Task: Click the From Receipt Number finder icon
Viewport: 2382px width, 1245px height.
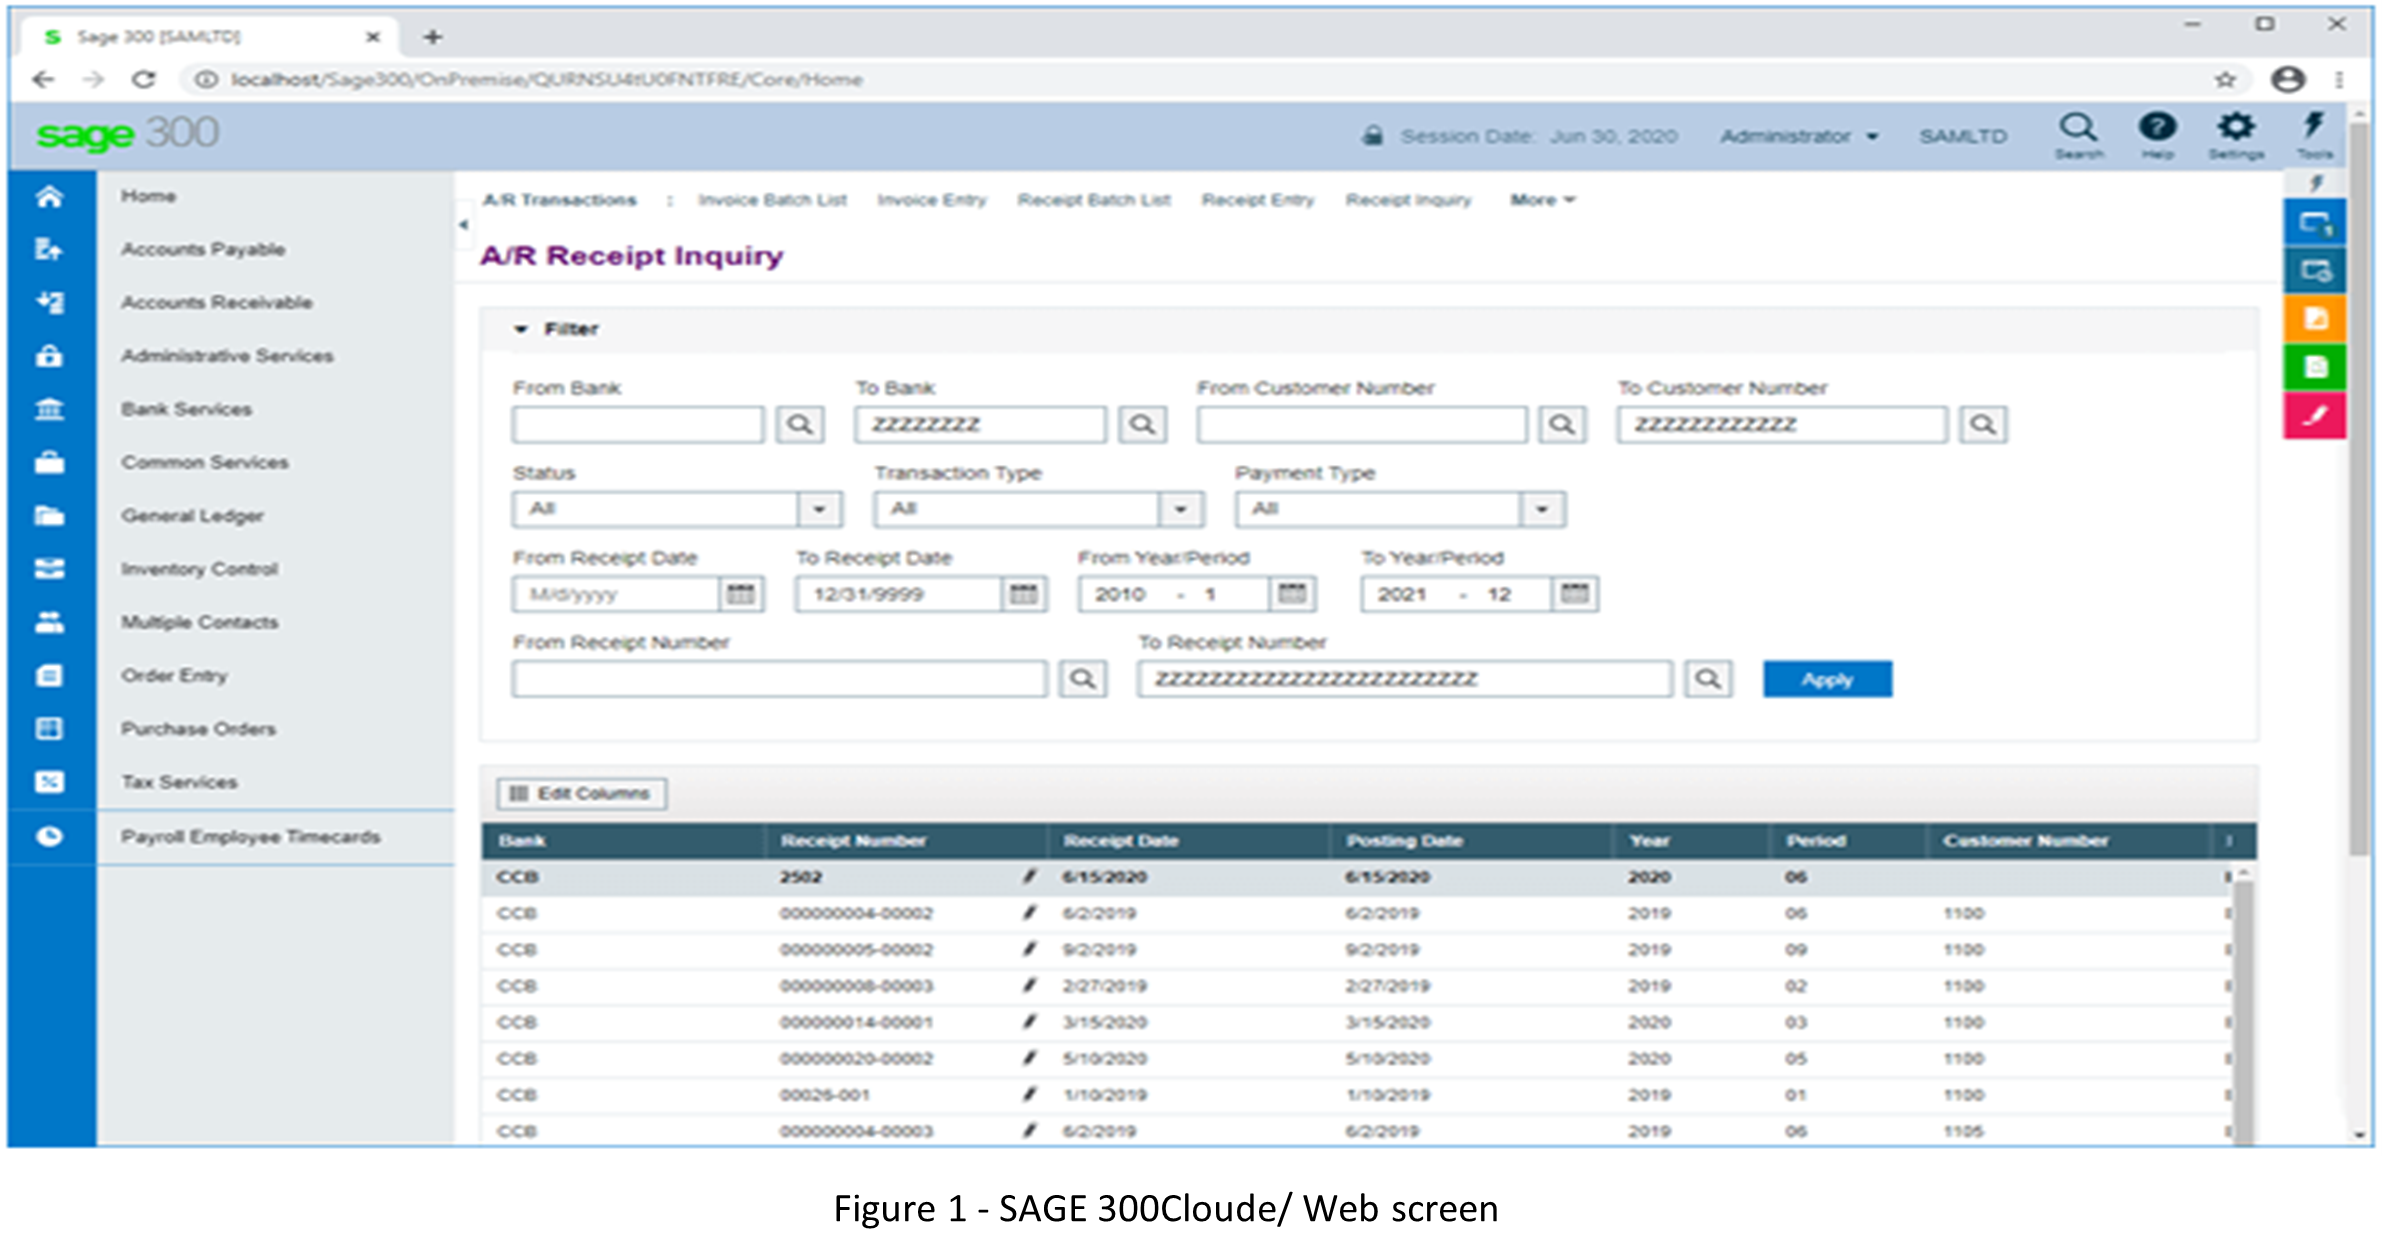Action: click(1083, 679)
